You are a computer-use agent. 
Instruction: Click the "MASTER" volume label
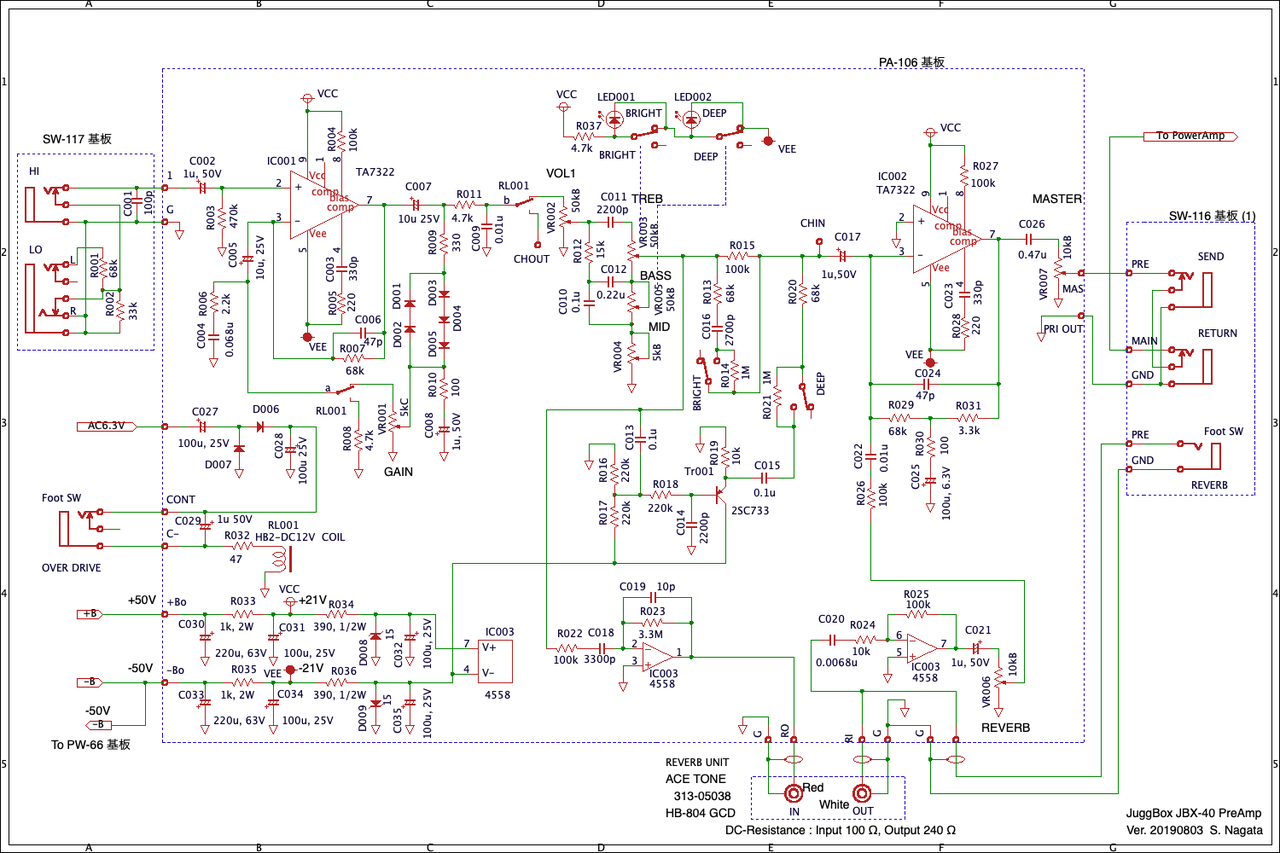pyautogui.click(x=1057, y=198)
